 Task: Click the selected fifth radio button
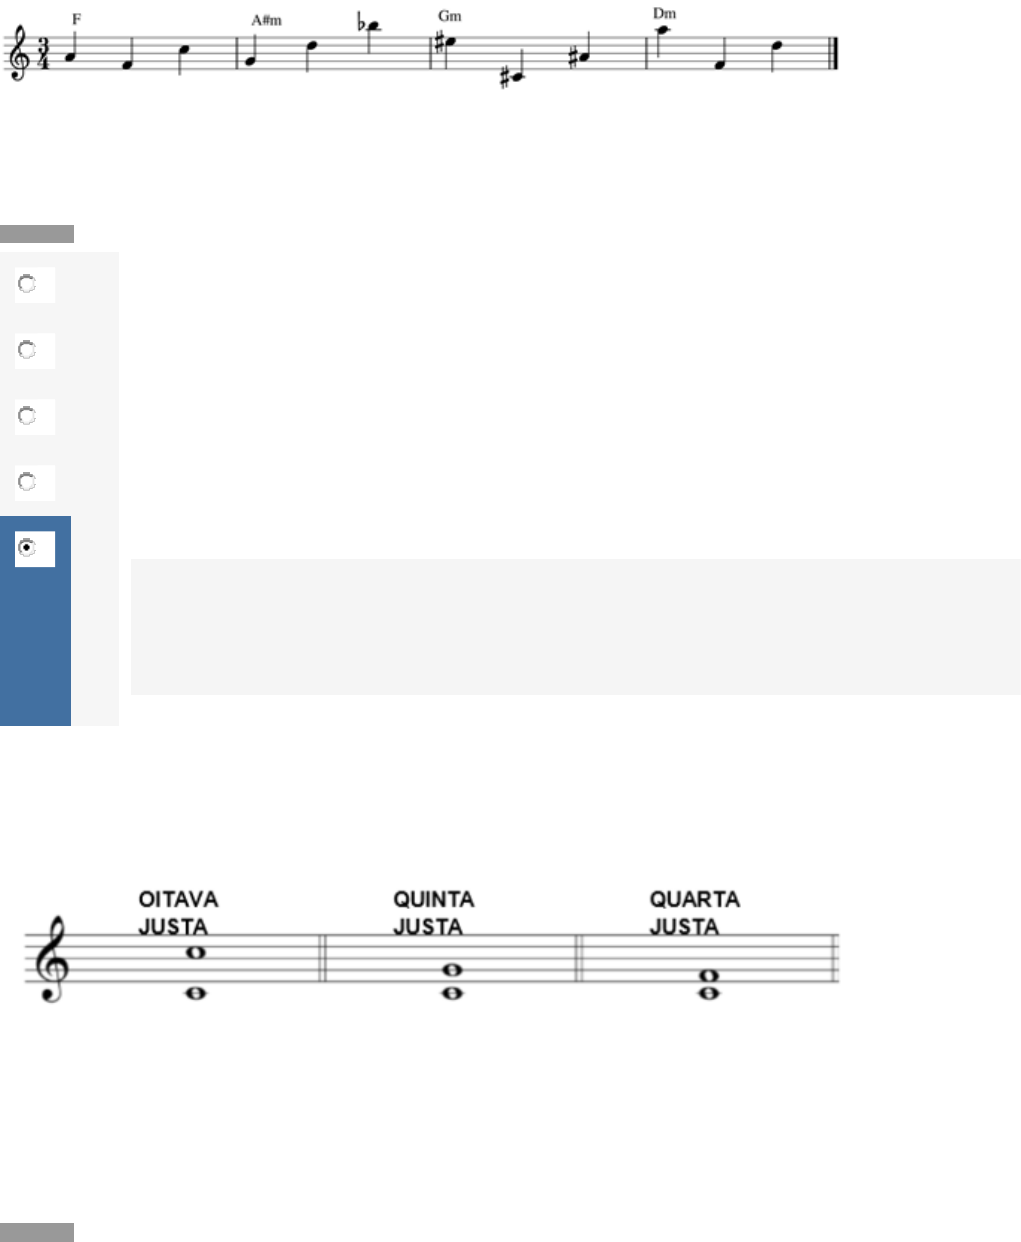coord(27,548)
